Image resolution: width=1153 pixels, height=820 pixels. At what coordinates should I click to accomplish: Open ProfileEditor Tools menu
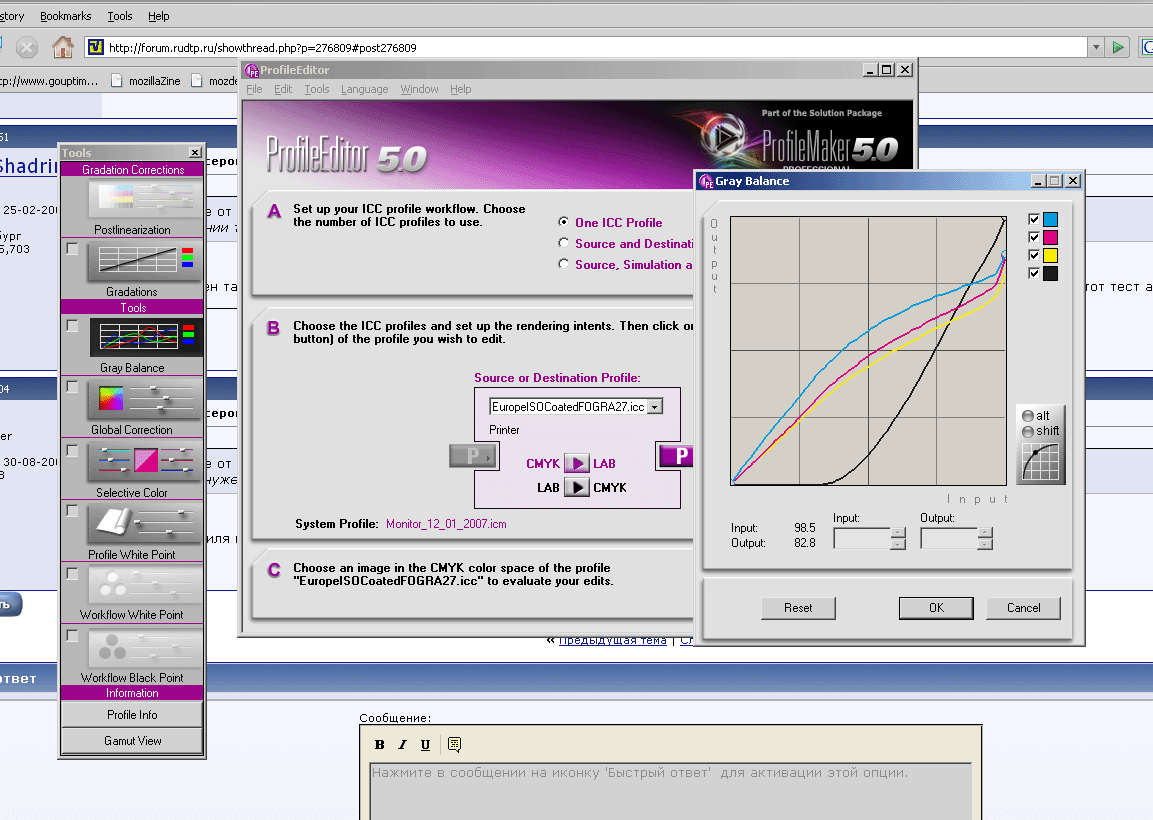(317, 89)
